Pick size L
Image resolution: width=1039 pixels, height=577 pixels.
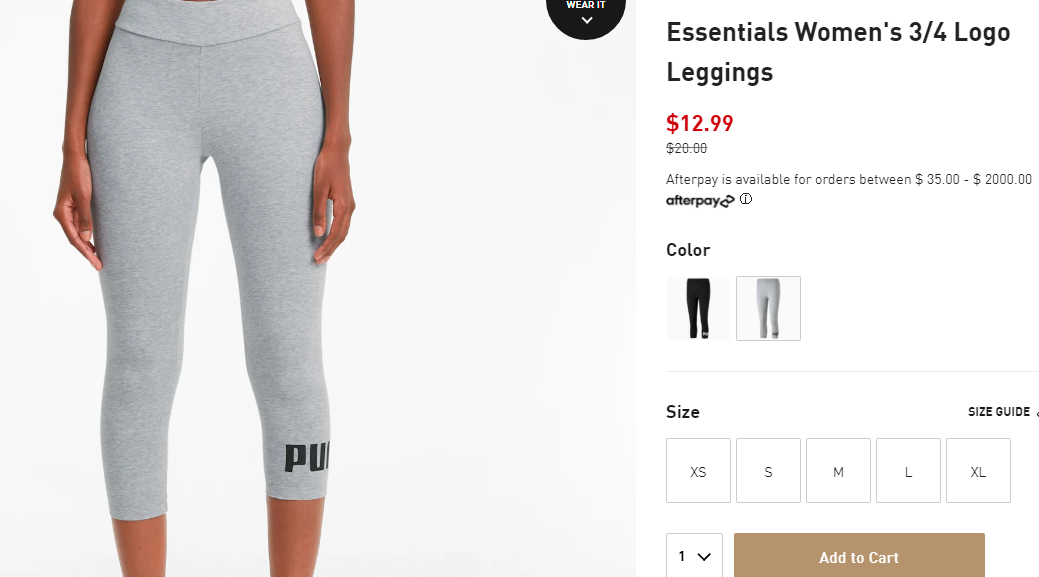[x=908, y=470]
